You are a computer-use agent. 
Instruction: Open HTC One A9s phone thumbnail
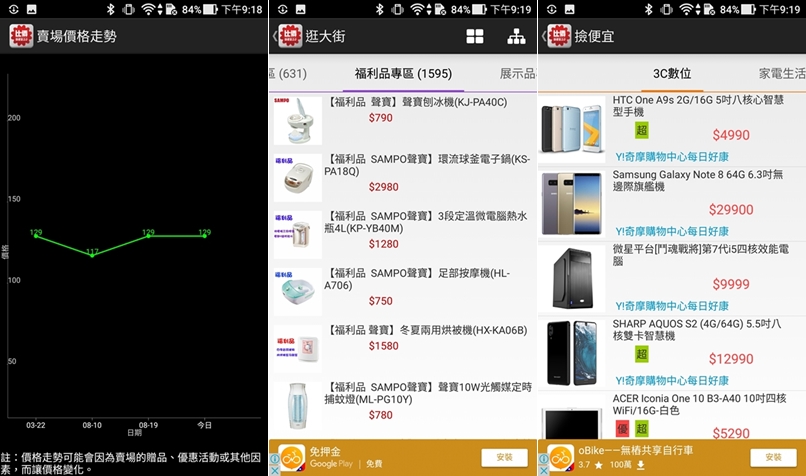click(x=572, y=129)
